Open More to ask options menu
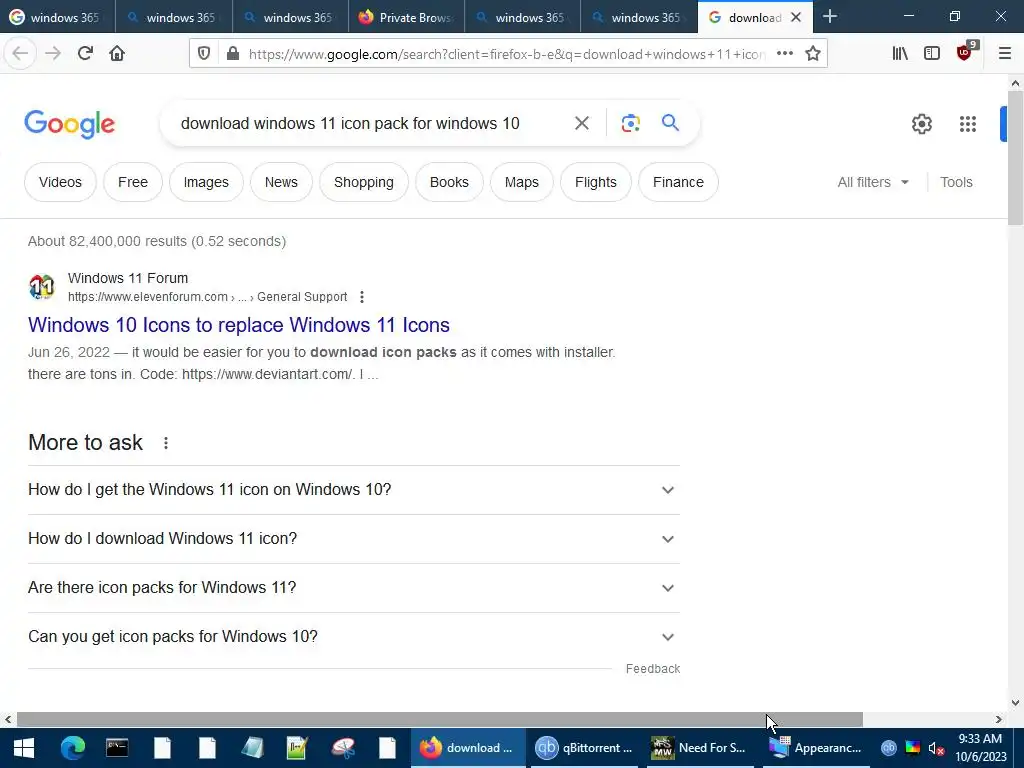This screenshot has height=768, width=1024. pyautogui.click(x=166, y=443)
